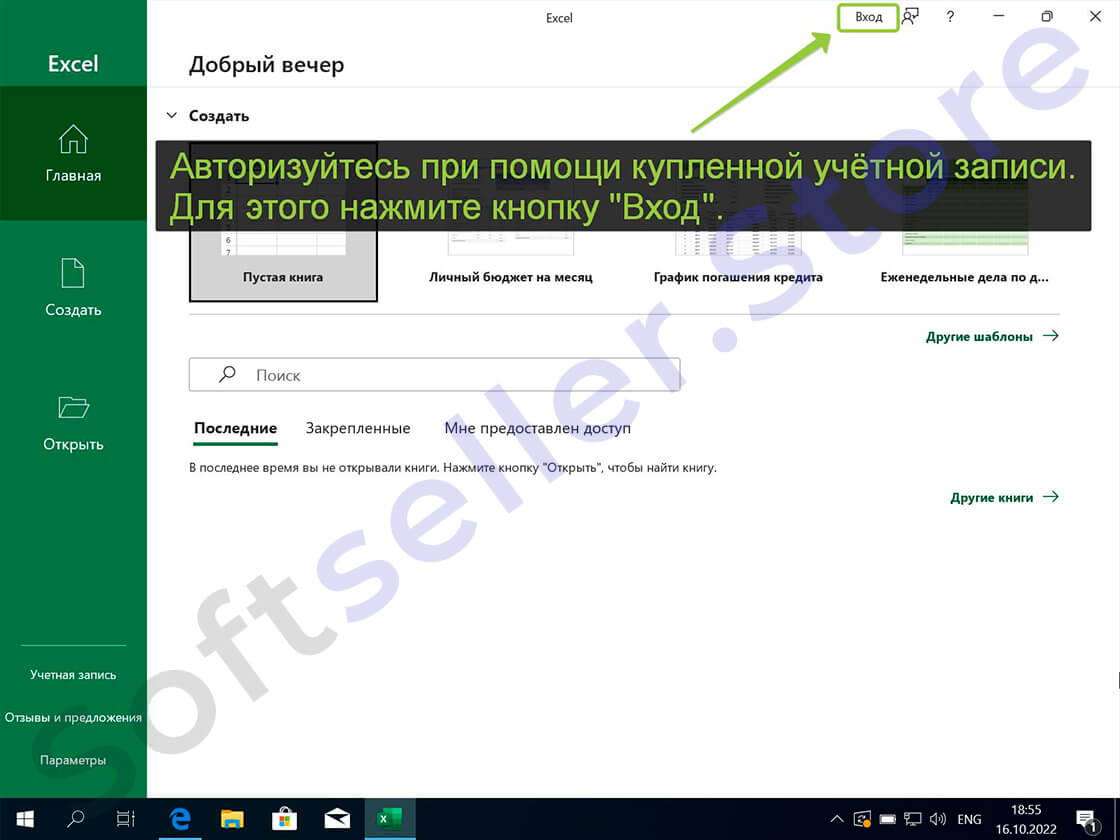Viewport: 1120px width, 840px height.
Task: Click the magnifier icon in the search box
Action: click(x=227, y=374)
